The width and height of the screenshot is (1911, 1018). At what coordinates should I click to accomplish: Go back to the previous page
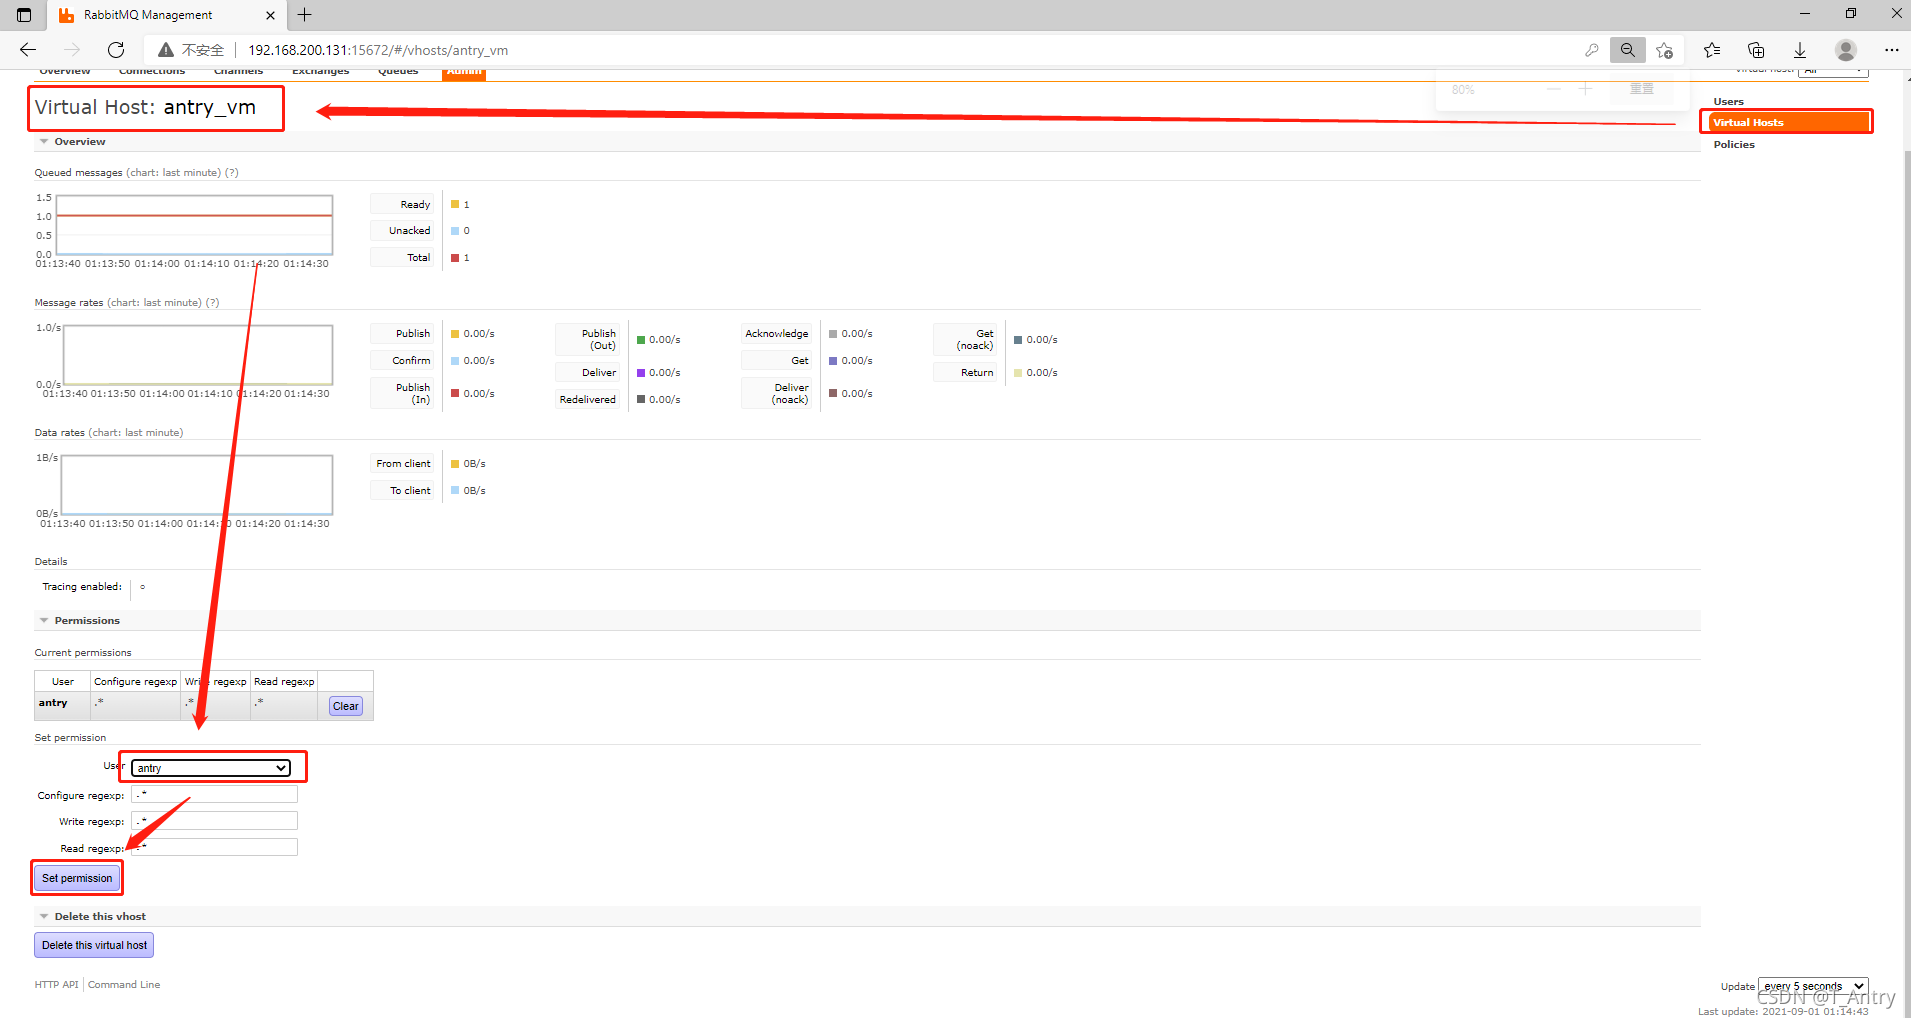(28, 50)
